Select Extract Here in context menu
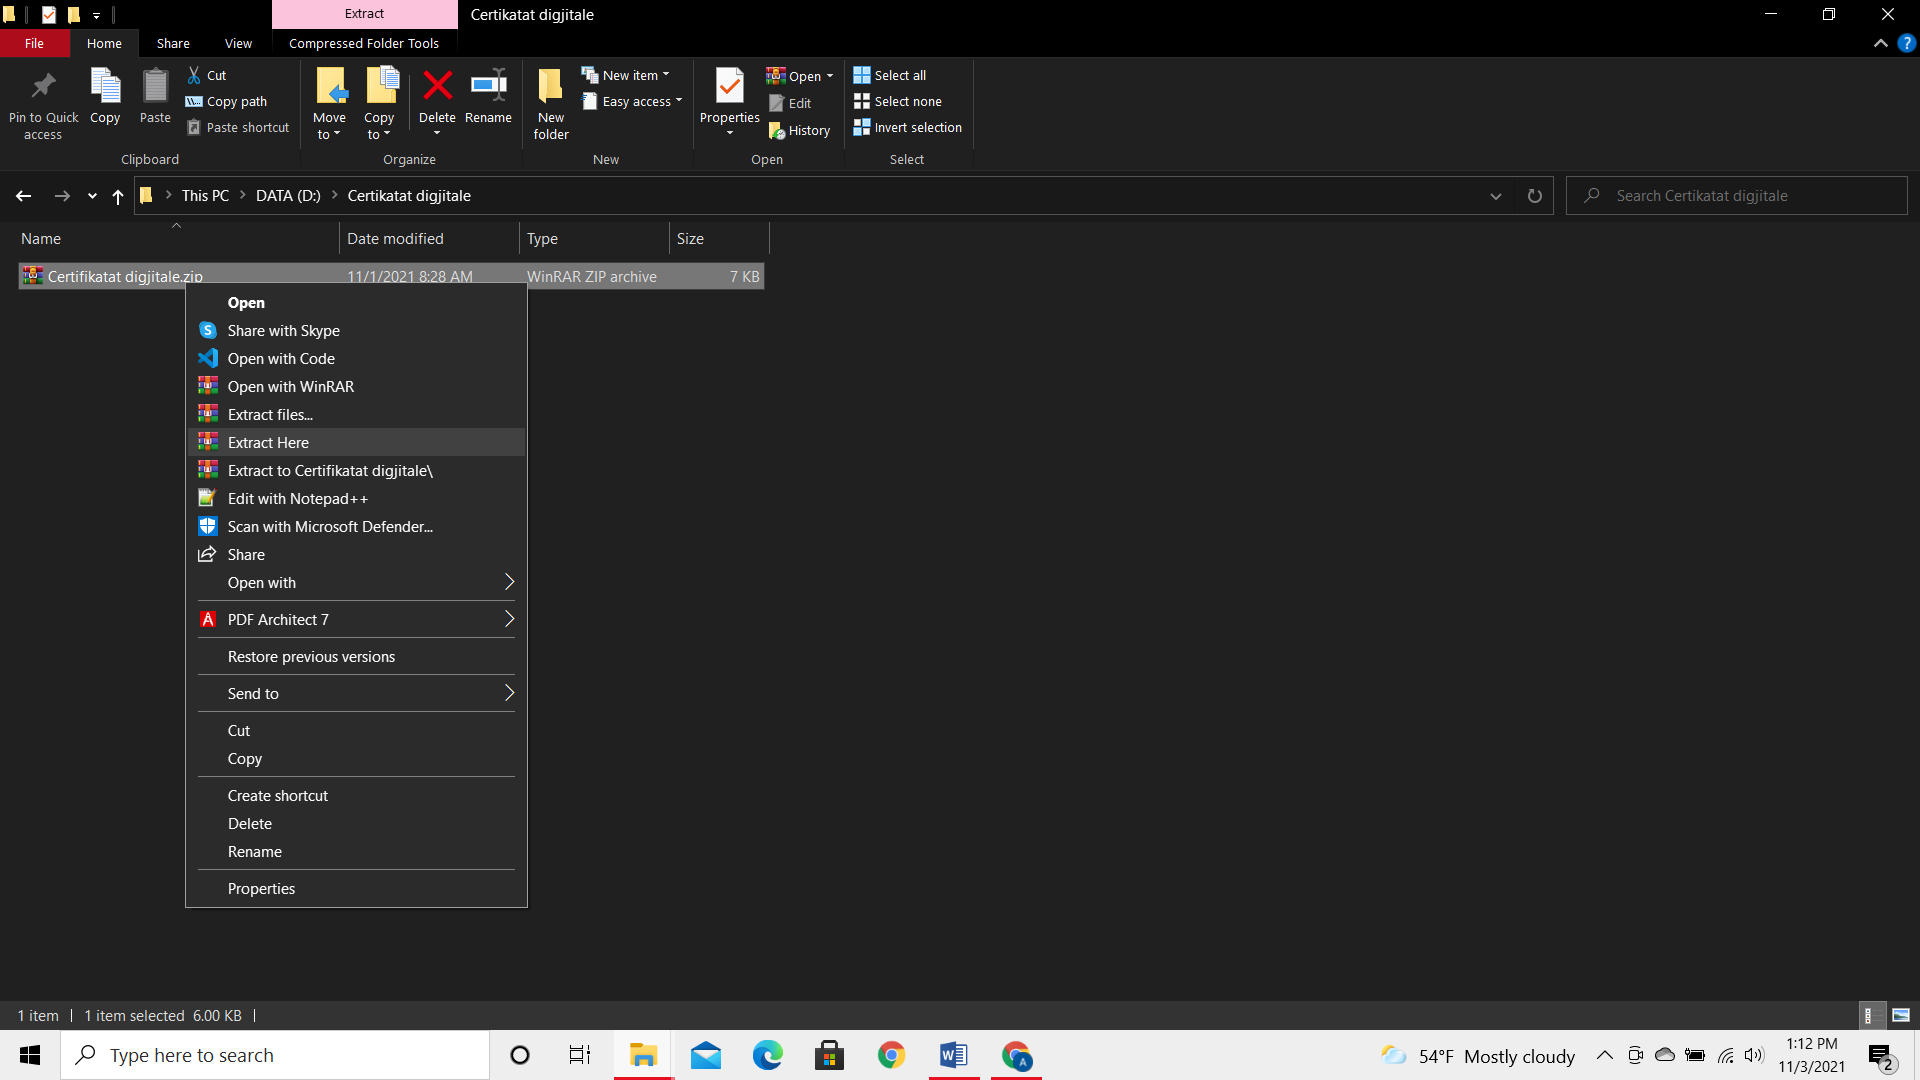 (356, 442)
